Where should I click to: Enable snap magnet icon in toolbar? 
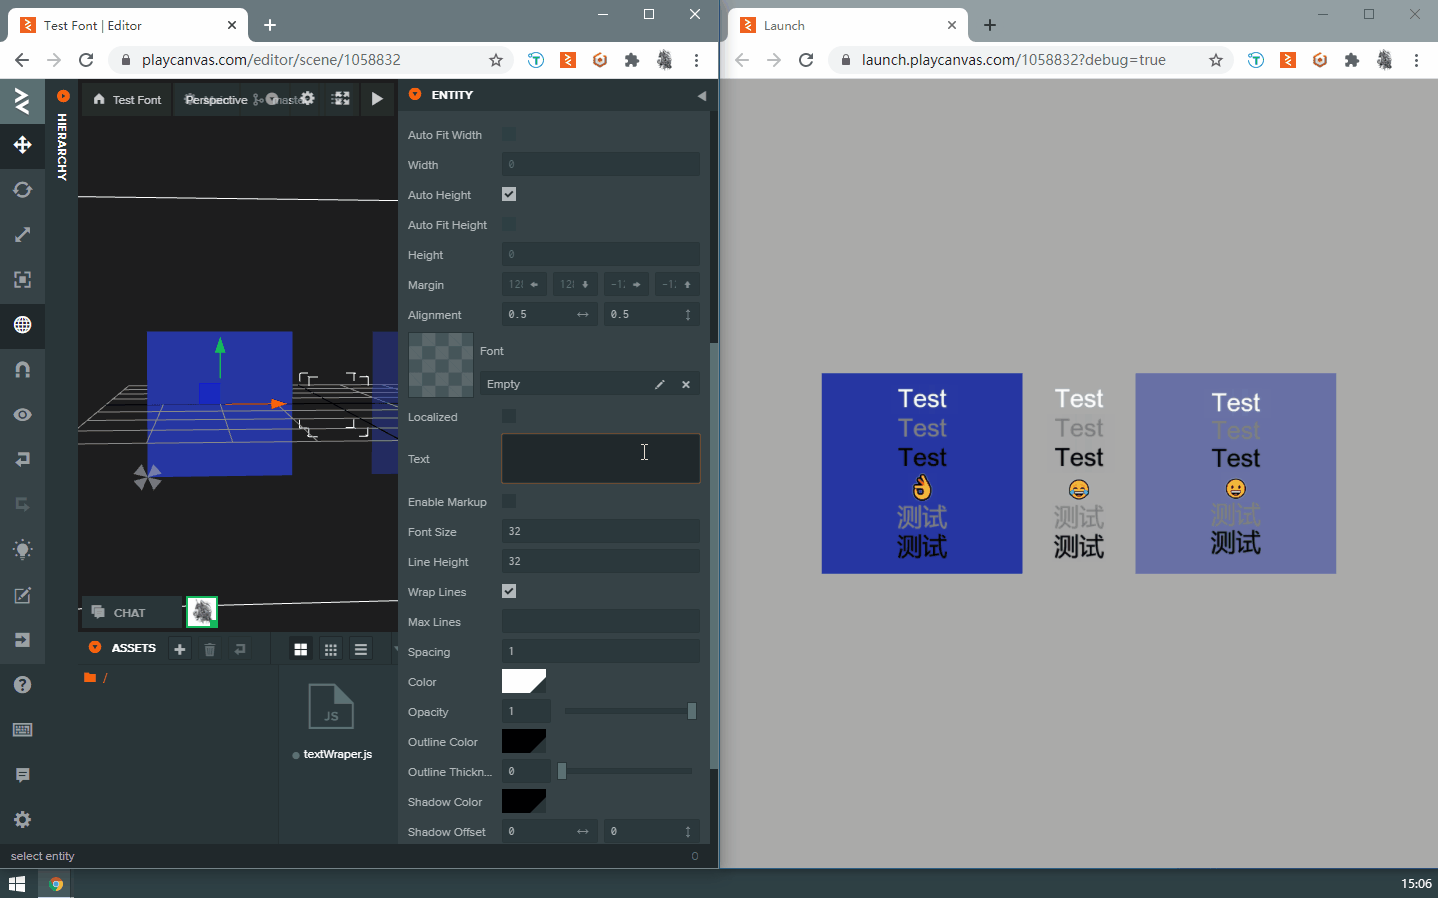(22, 370)
